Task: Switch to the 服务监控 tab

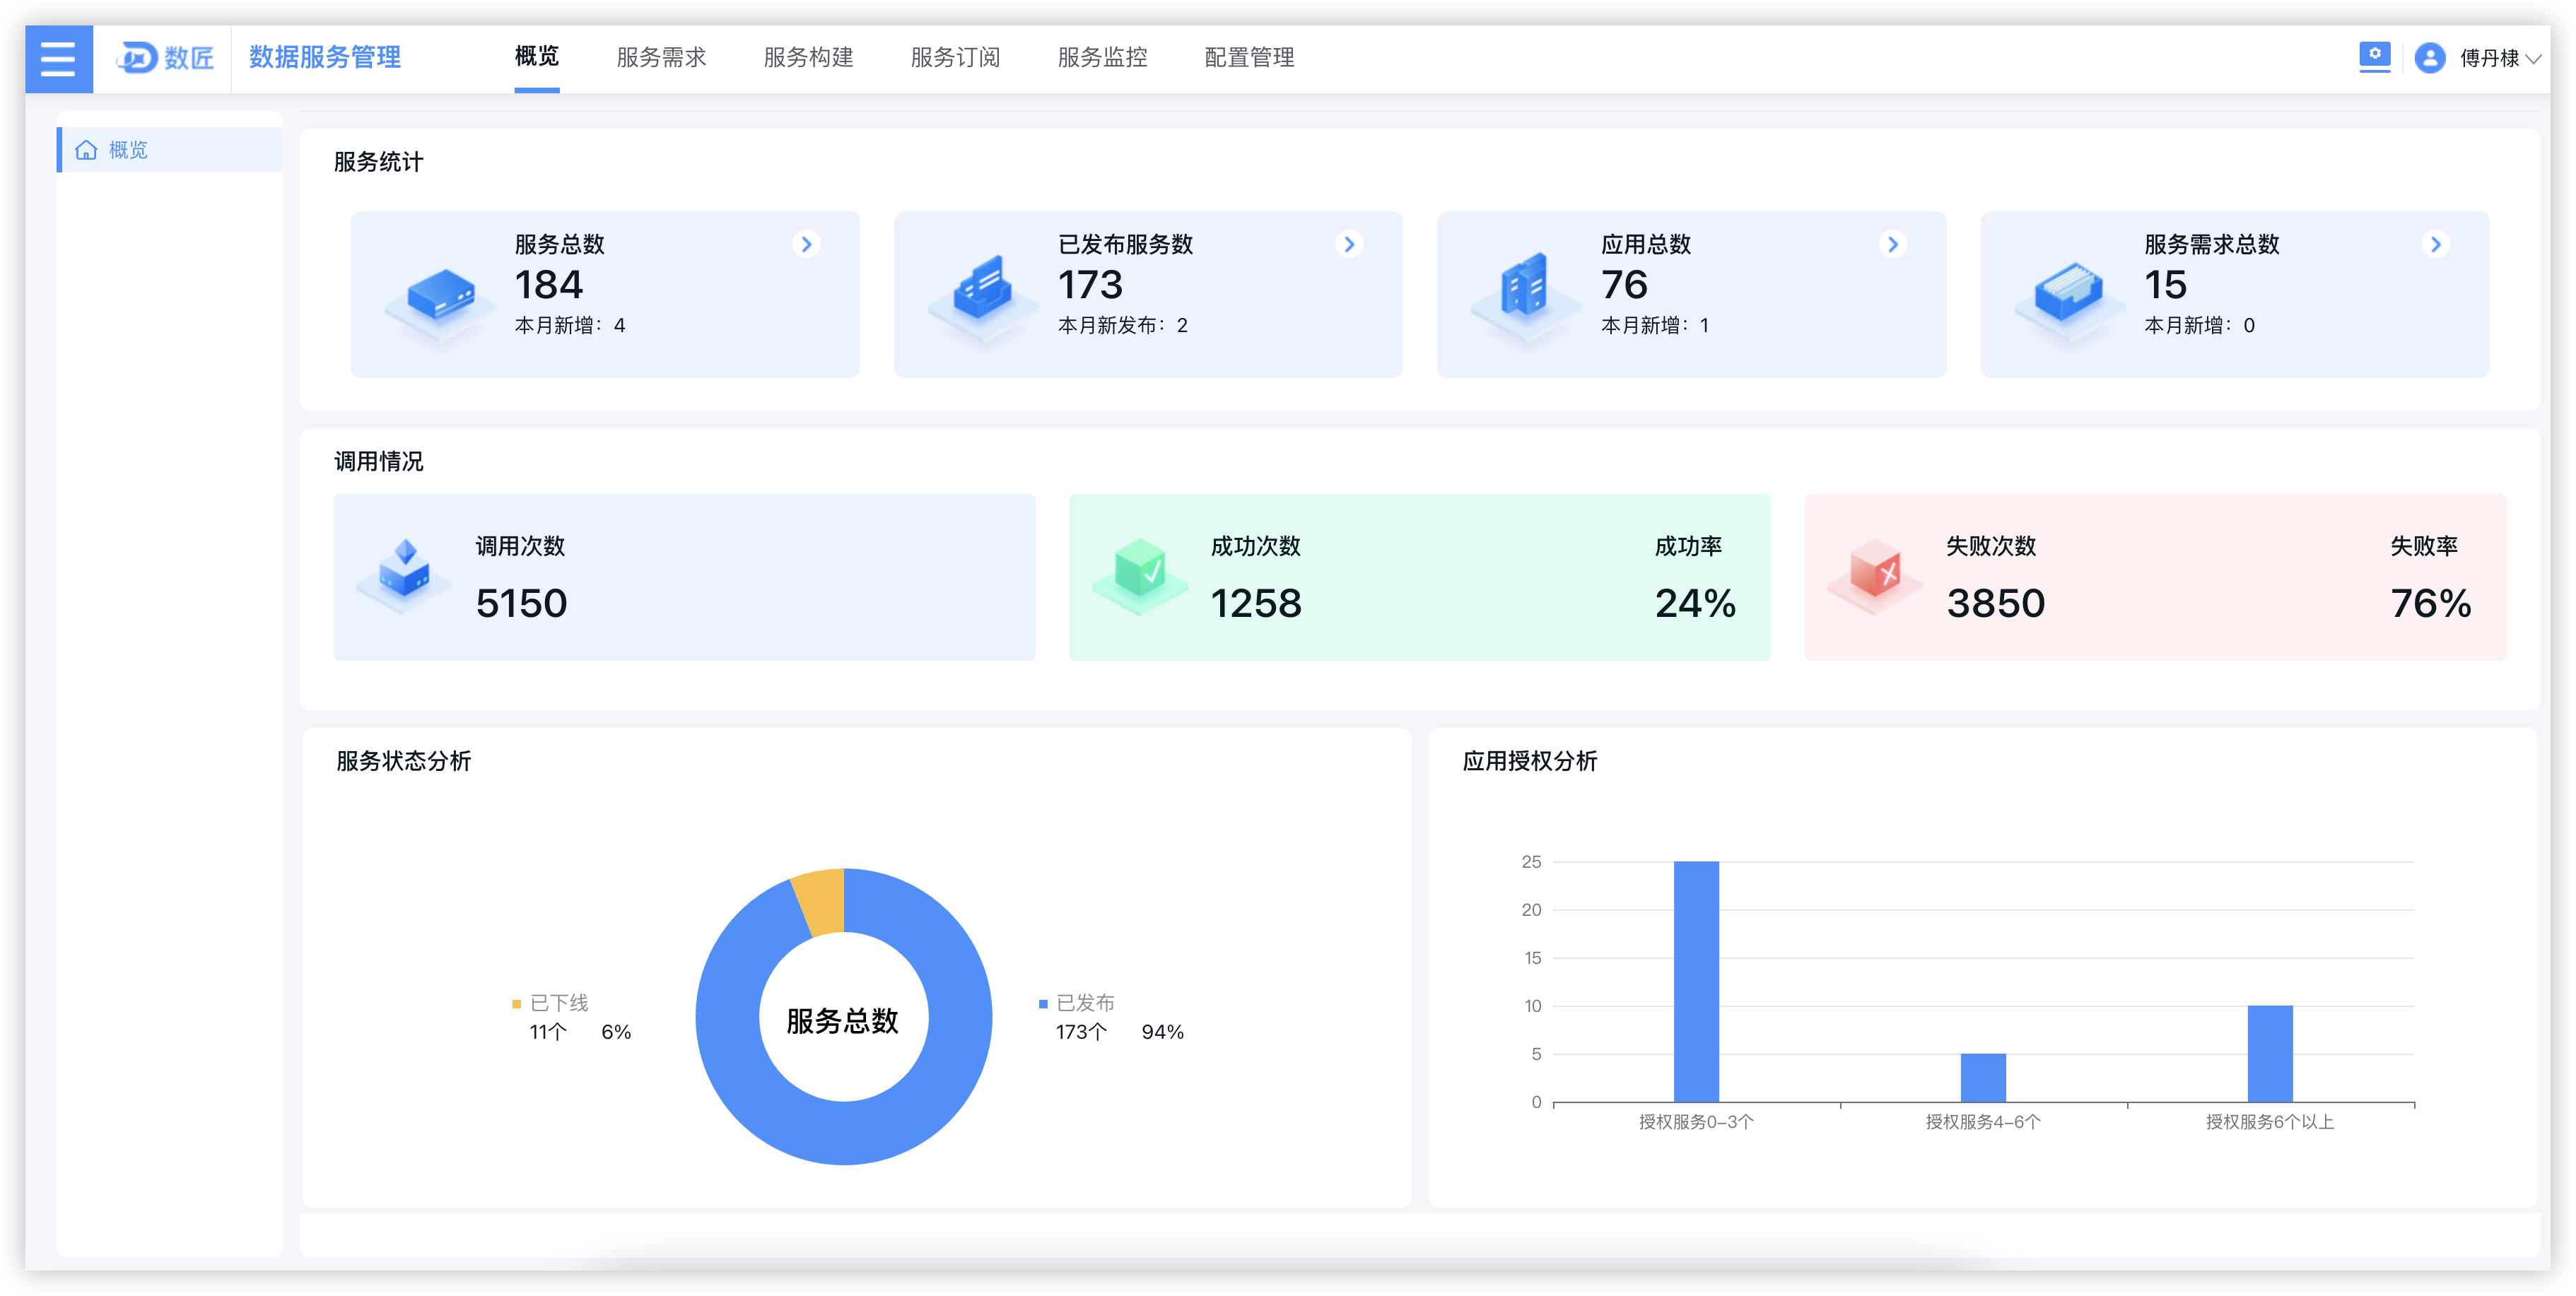Action: click(1102, 57)
